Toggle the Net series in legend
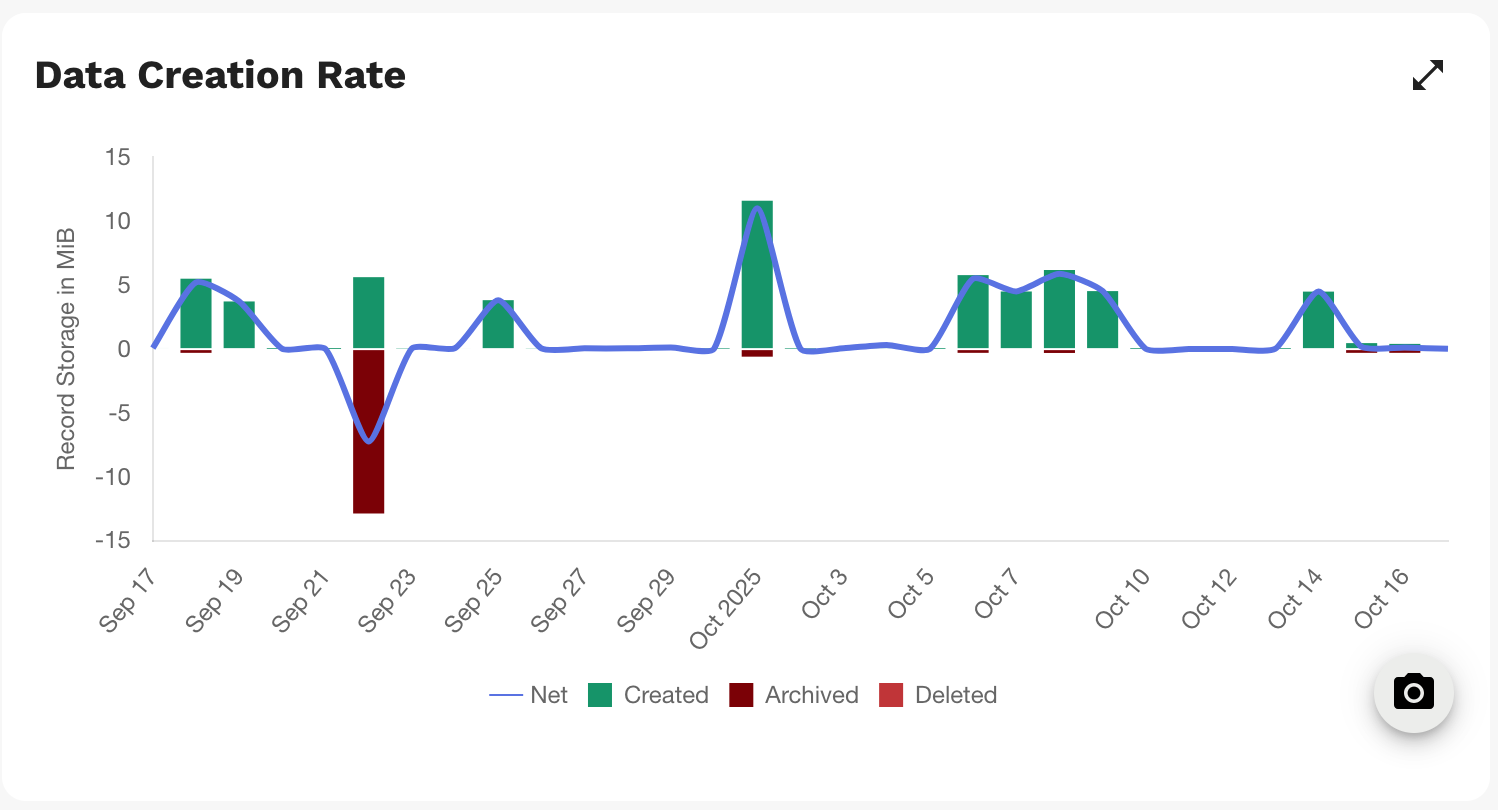The width and height of the screenshot is (1498, 810). tap(549, 695)
